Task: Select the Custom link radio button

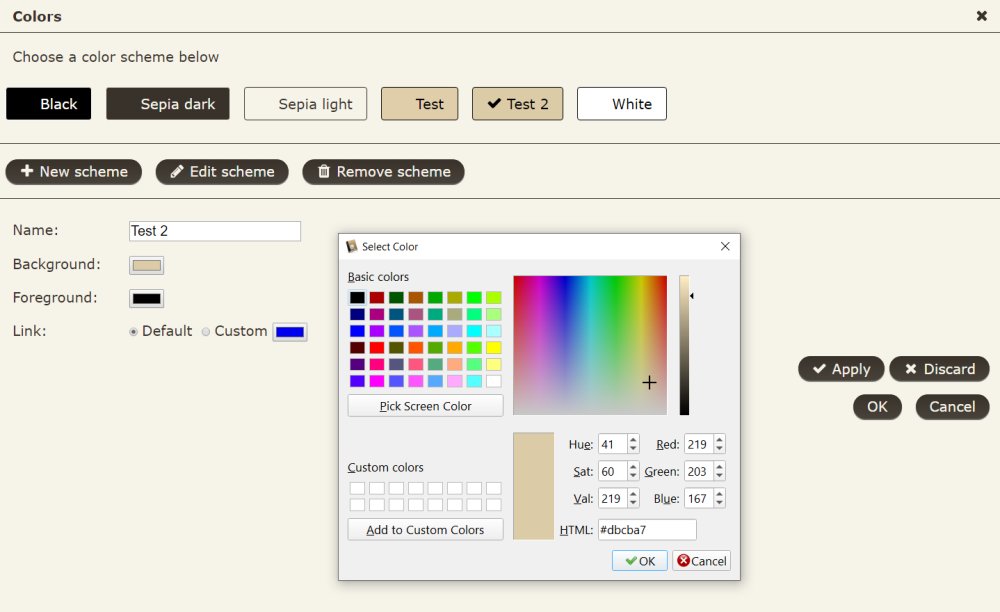Action: (206, 332)
